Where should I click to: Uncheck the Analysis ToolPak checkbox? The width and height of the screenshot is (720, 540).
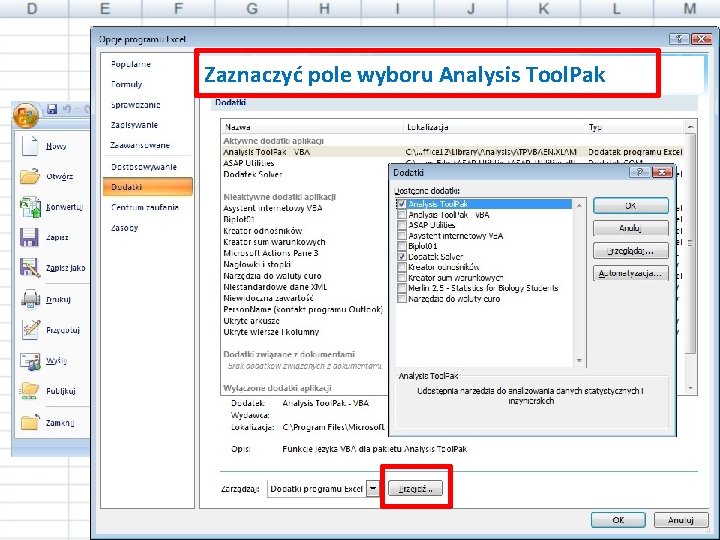[402, 204]
